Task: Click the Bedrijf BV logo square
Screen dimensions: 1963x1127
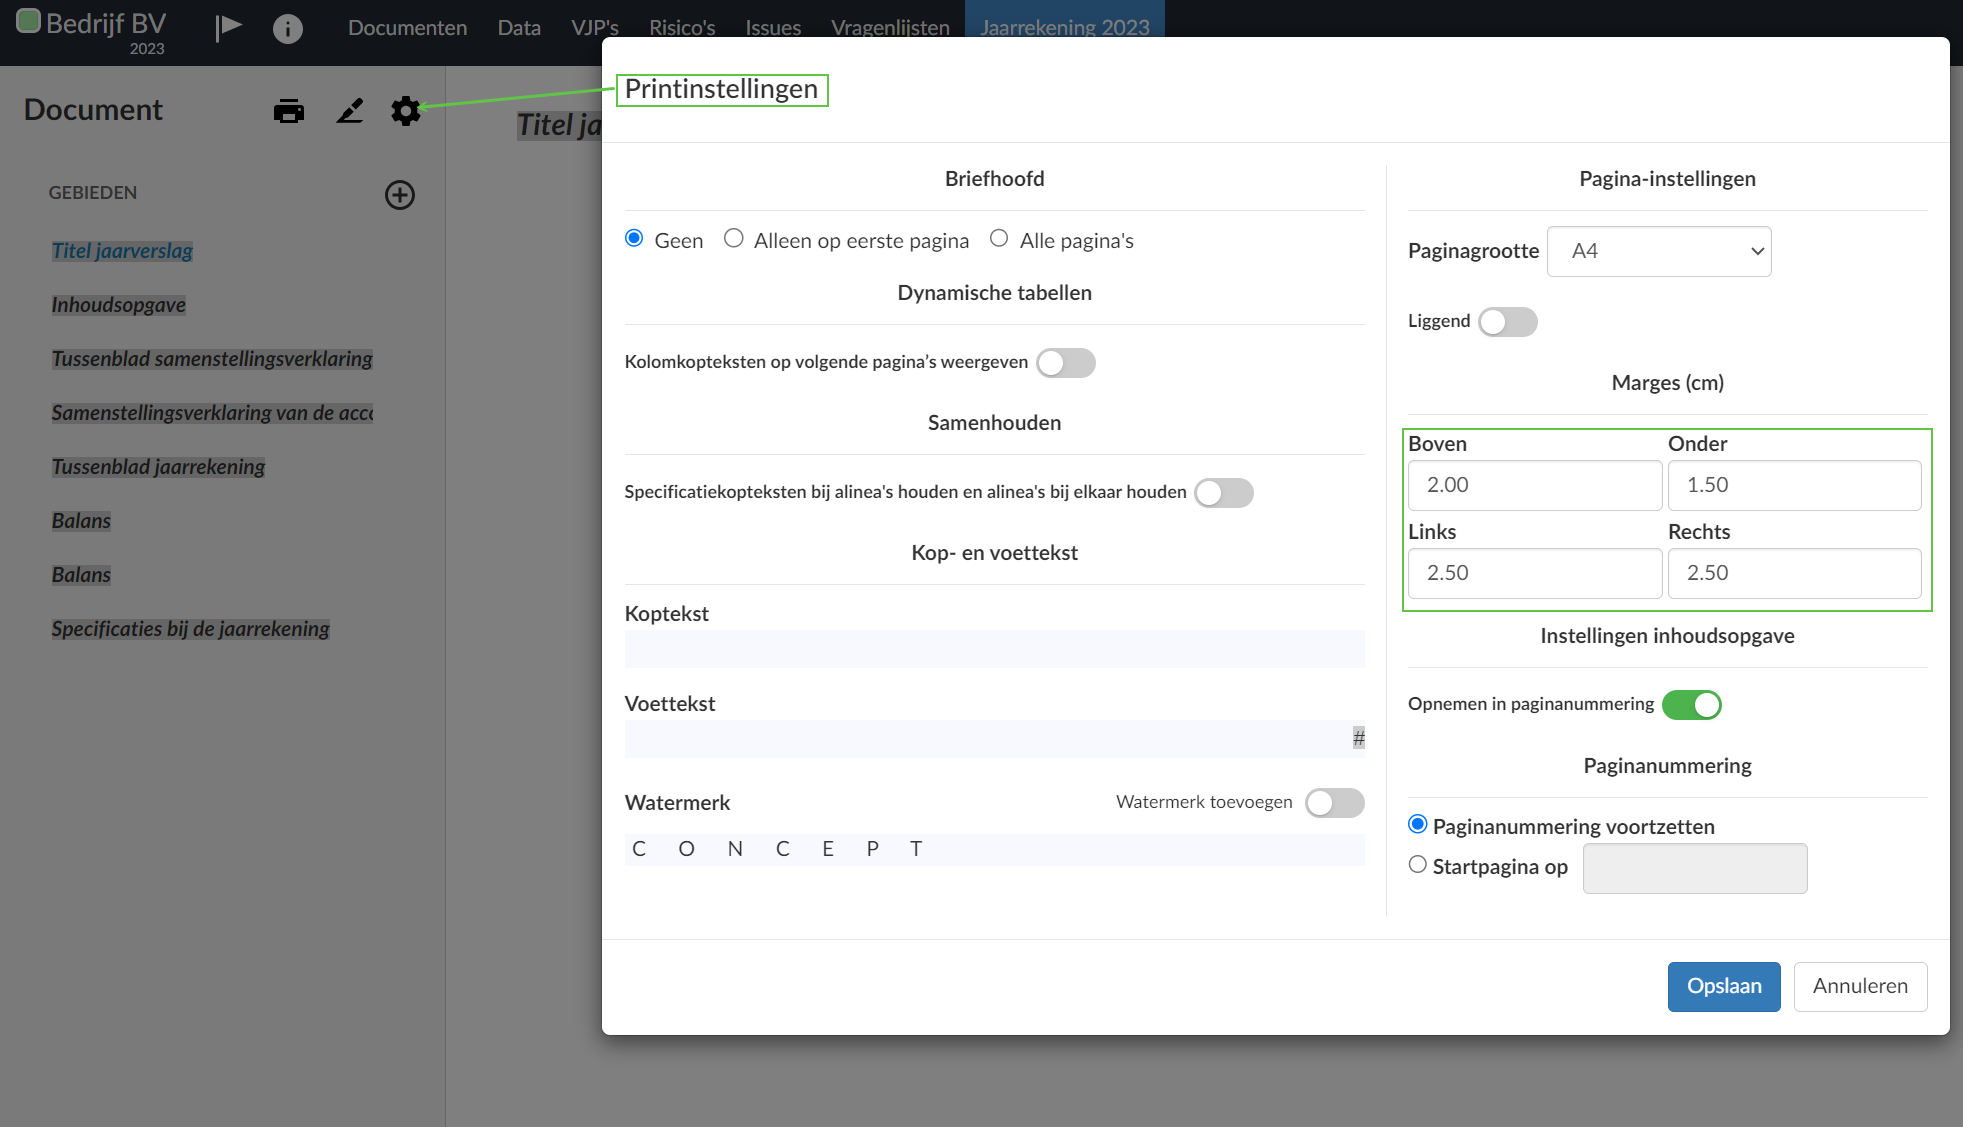Action: [x=28, y=21]
